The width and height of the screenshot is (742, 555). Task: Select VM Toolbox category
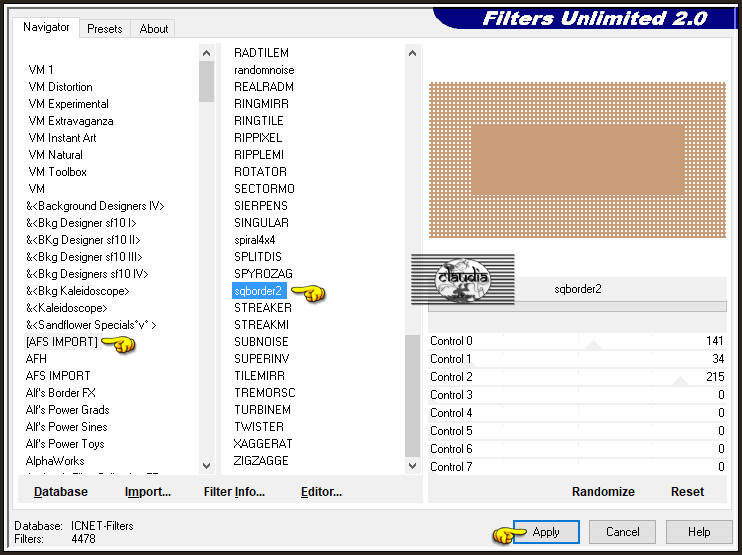pyautogui.click(x=57, y=172)
